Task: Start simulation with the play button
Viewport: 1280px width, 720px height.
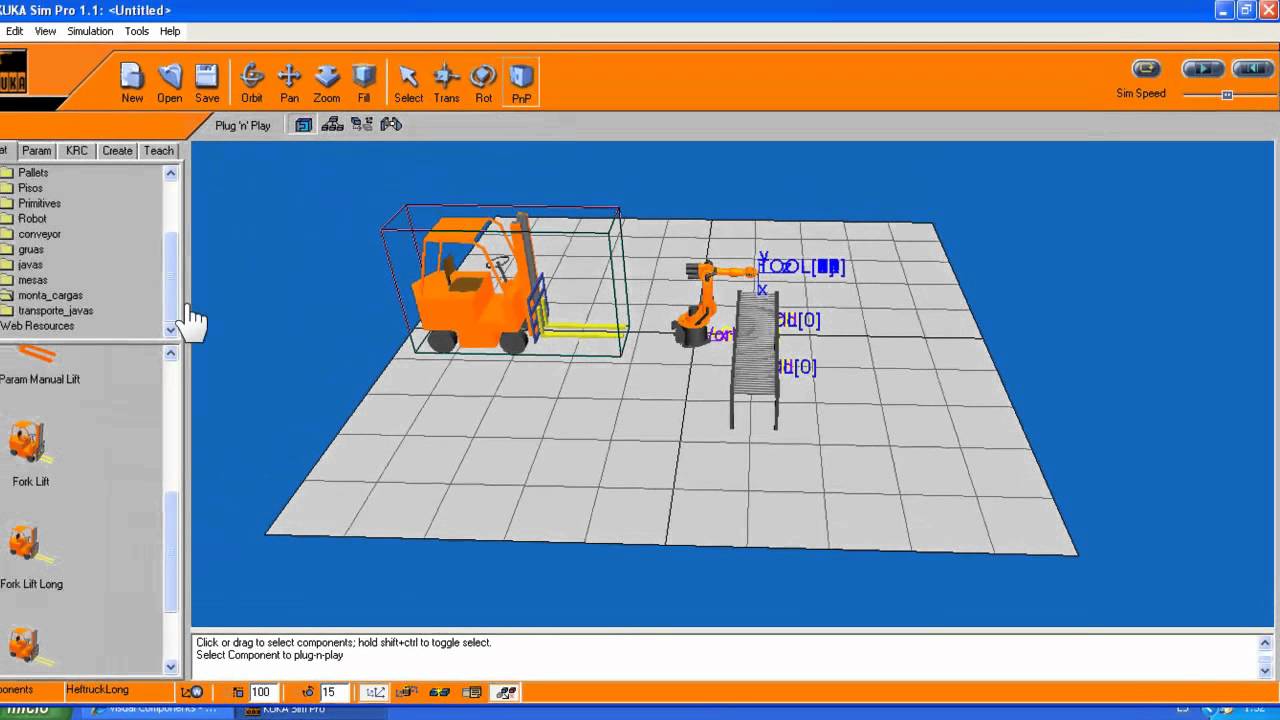Action: pos(1203,69)
